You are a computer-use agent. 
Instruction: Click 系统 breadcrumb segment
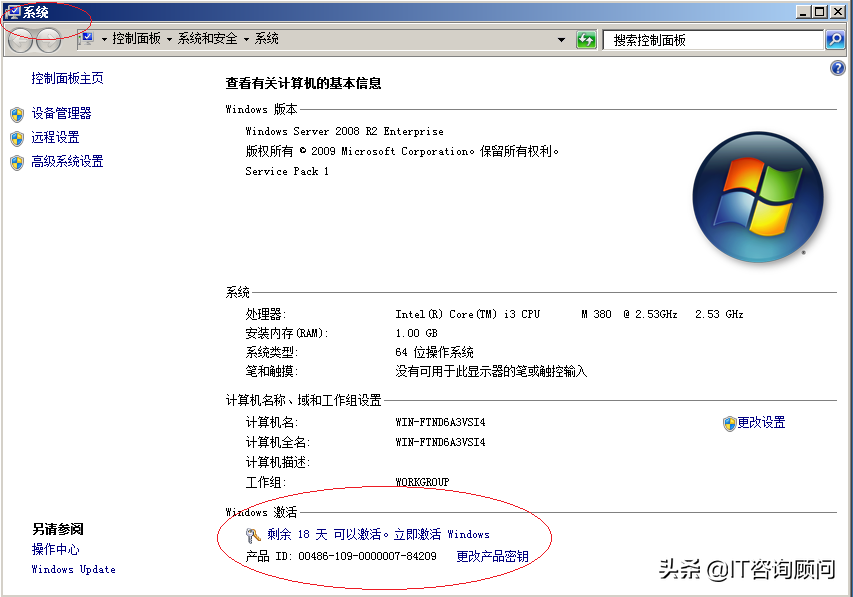[x=267, y=39]
